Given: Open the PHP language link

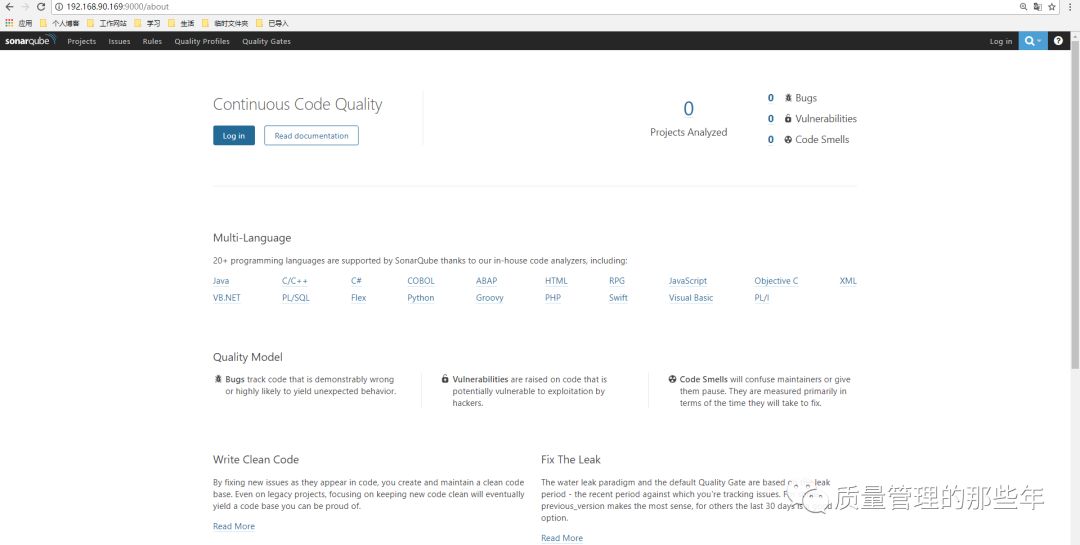Looking at the screenshot, I should tap(553, 298).
